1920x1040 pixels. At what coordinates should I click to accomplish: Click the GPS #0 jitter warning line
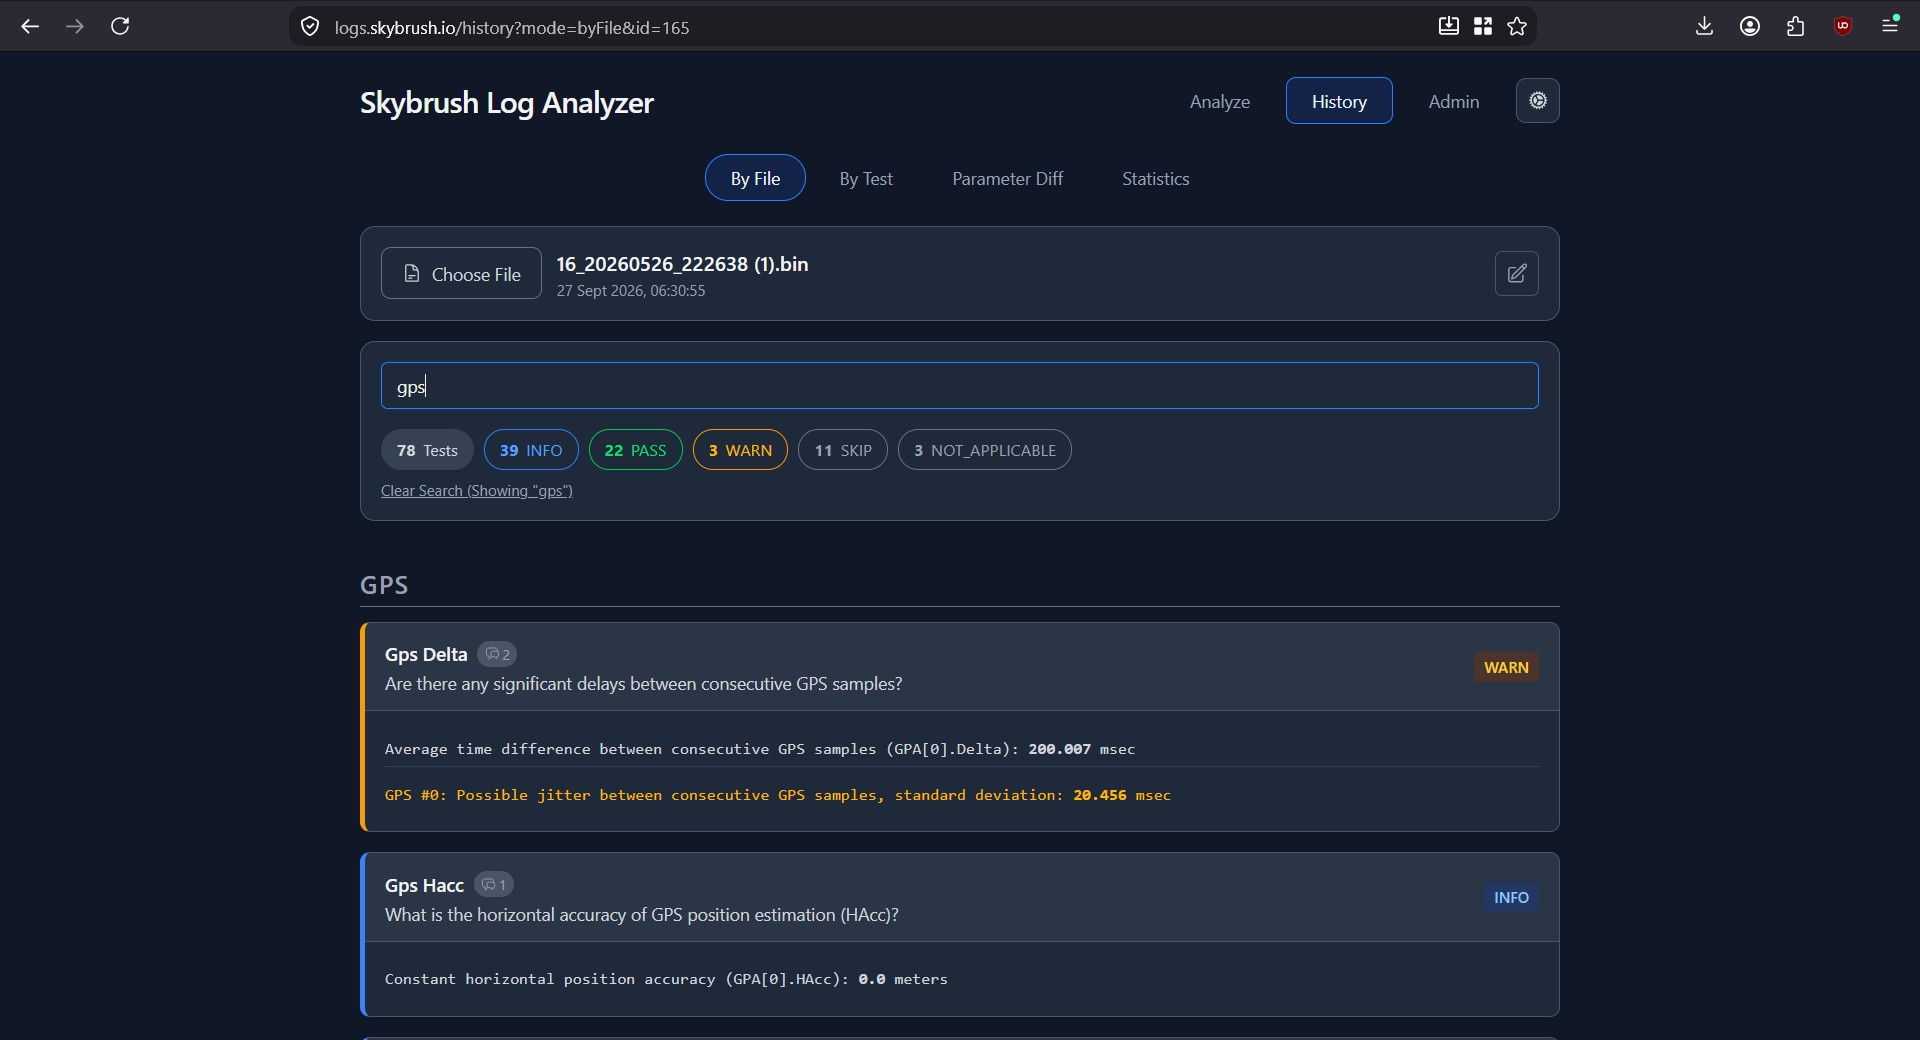tap(778, 795)
